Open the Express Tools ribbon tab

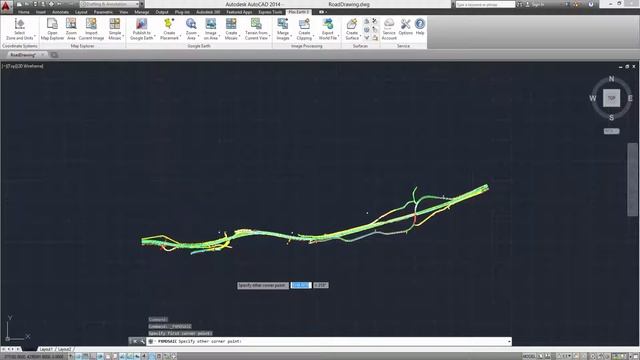point(270,12)
